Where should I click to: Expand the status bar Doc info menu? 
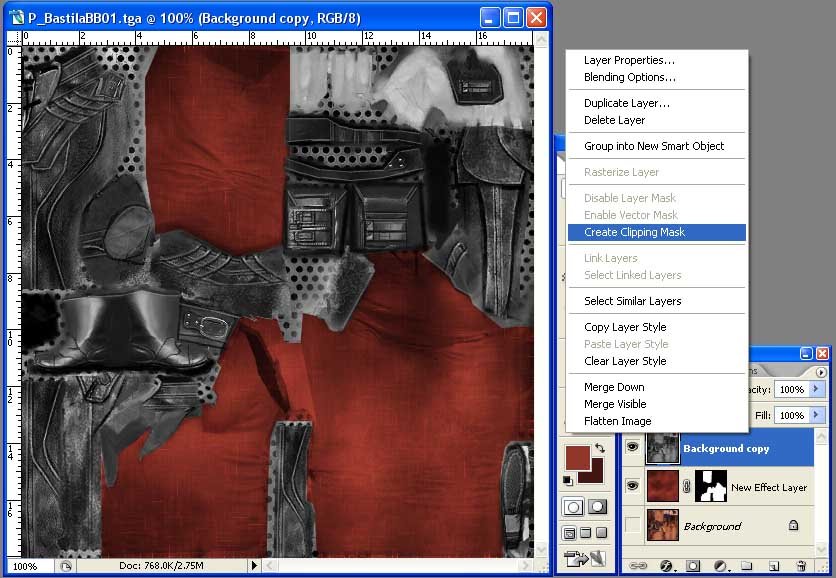254,566
